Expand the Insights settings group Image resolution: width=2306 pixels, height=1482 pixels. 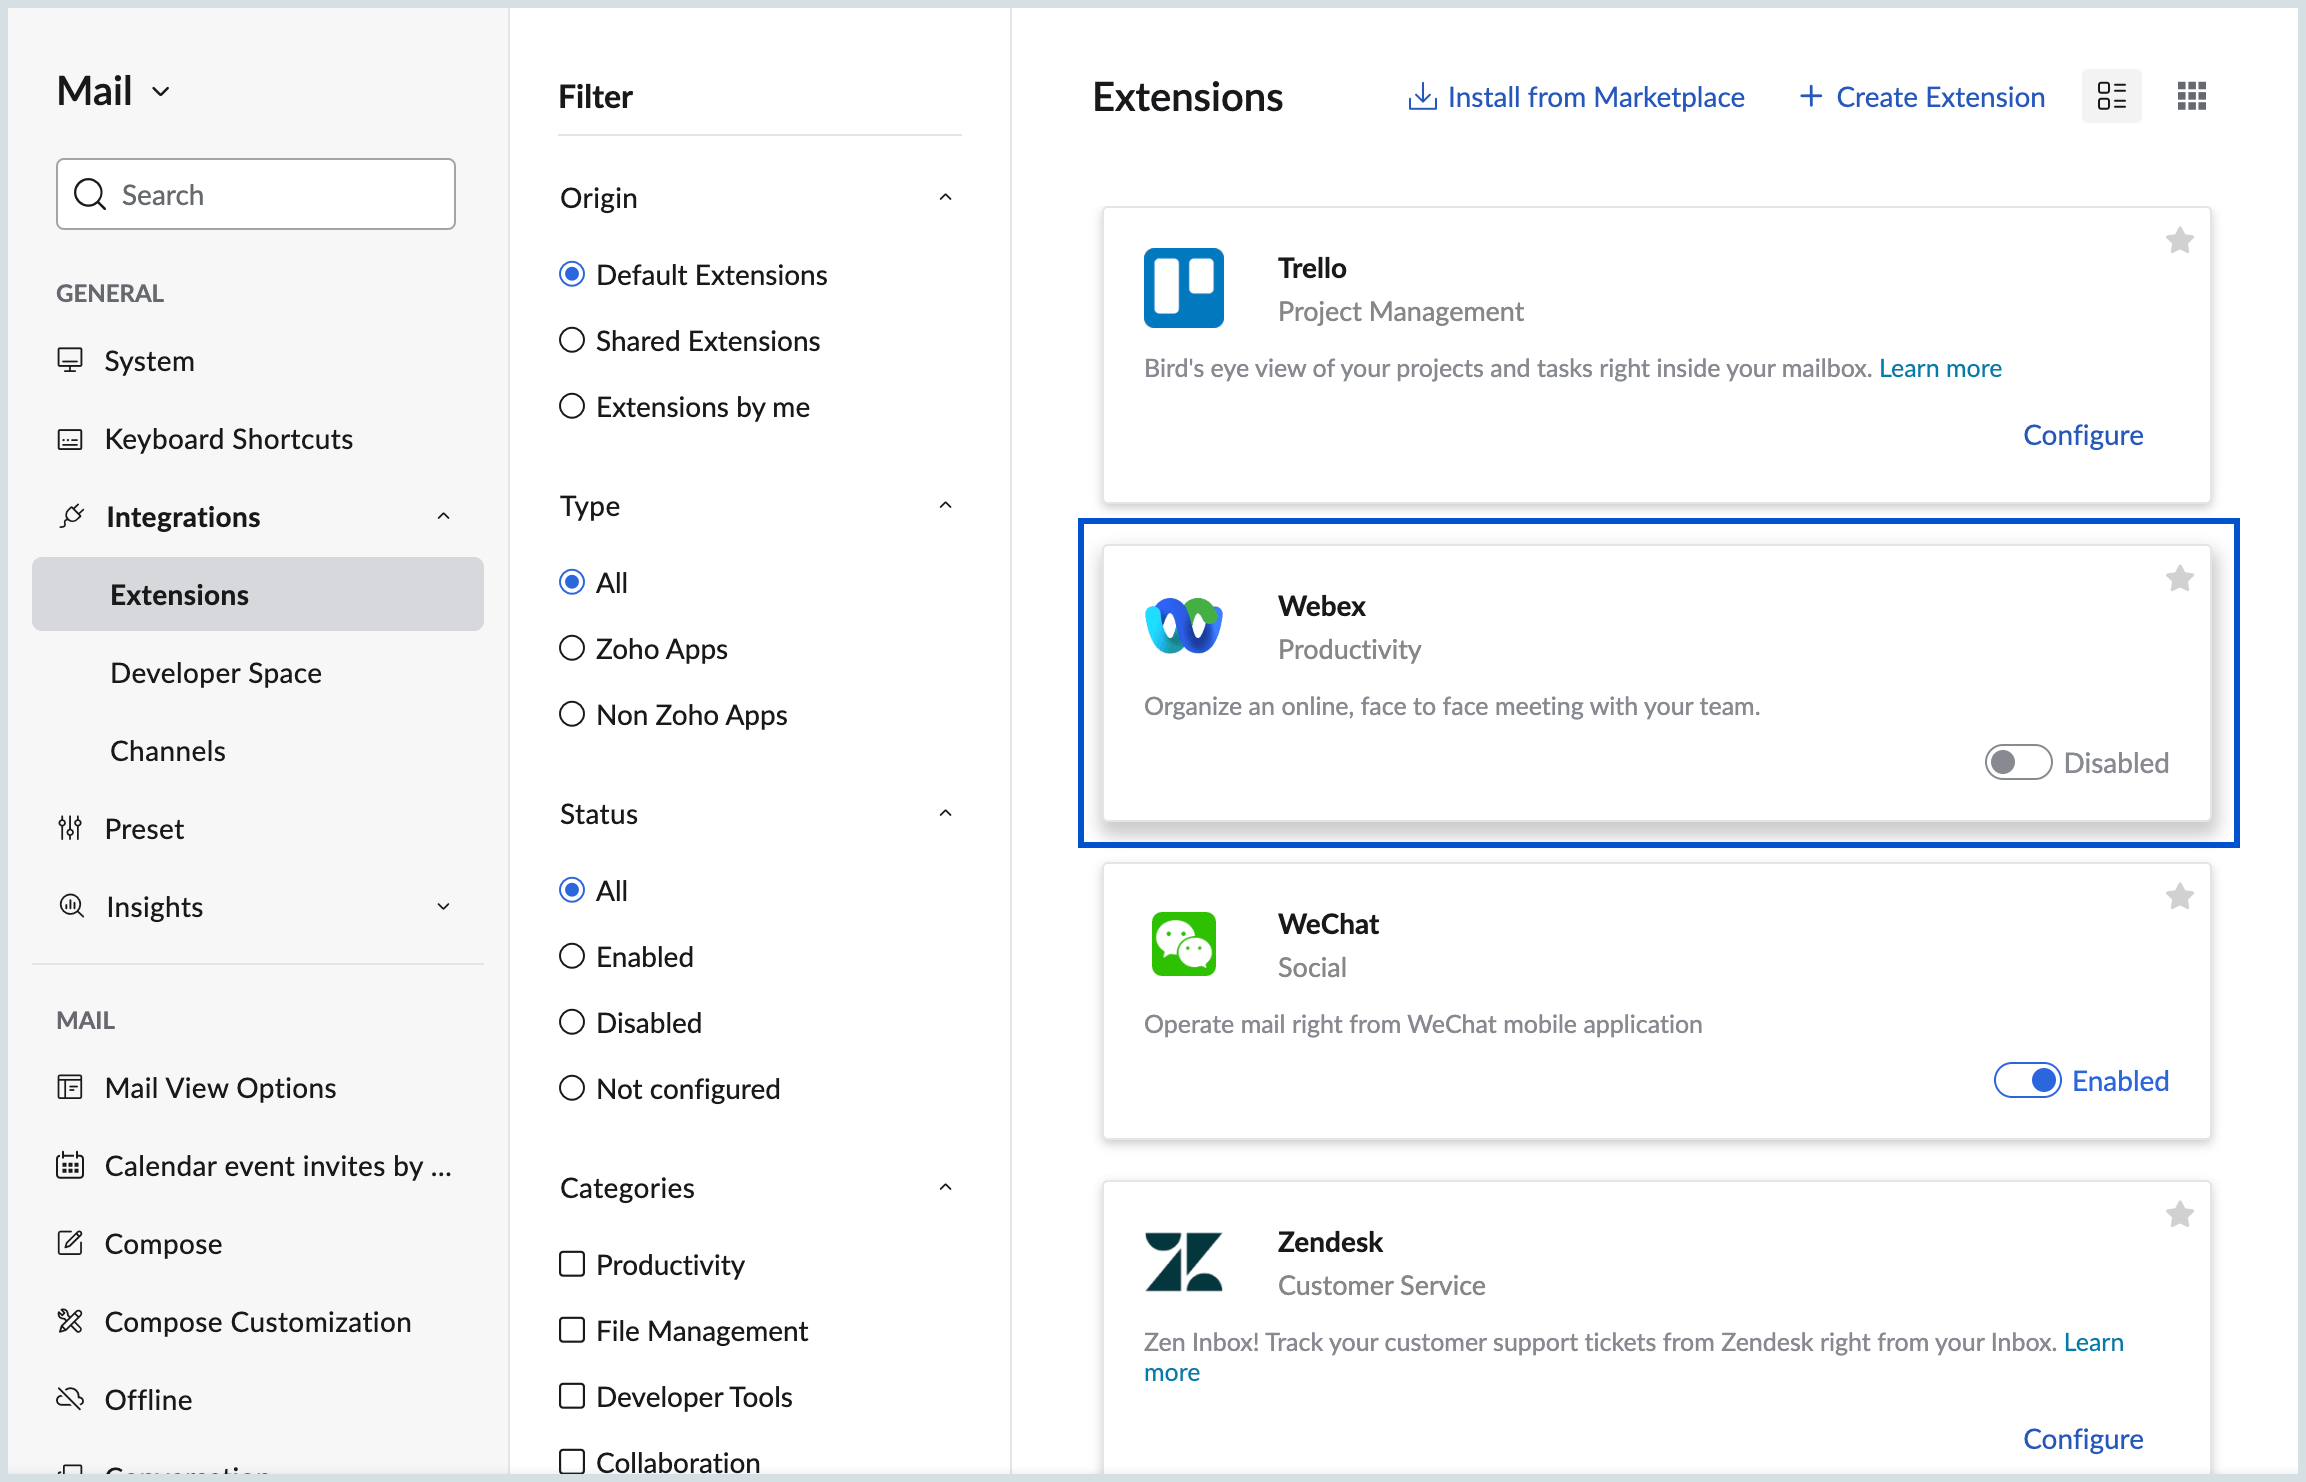click(x=443, y=907)
